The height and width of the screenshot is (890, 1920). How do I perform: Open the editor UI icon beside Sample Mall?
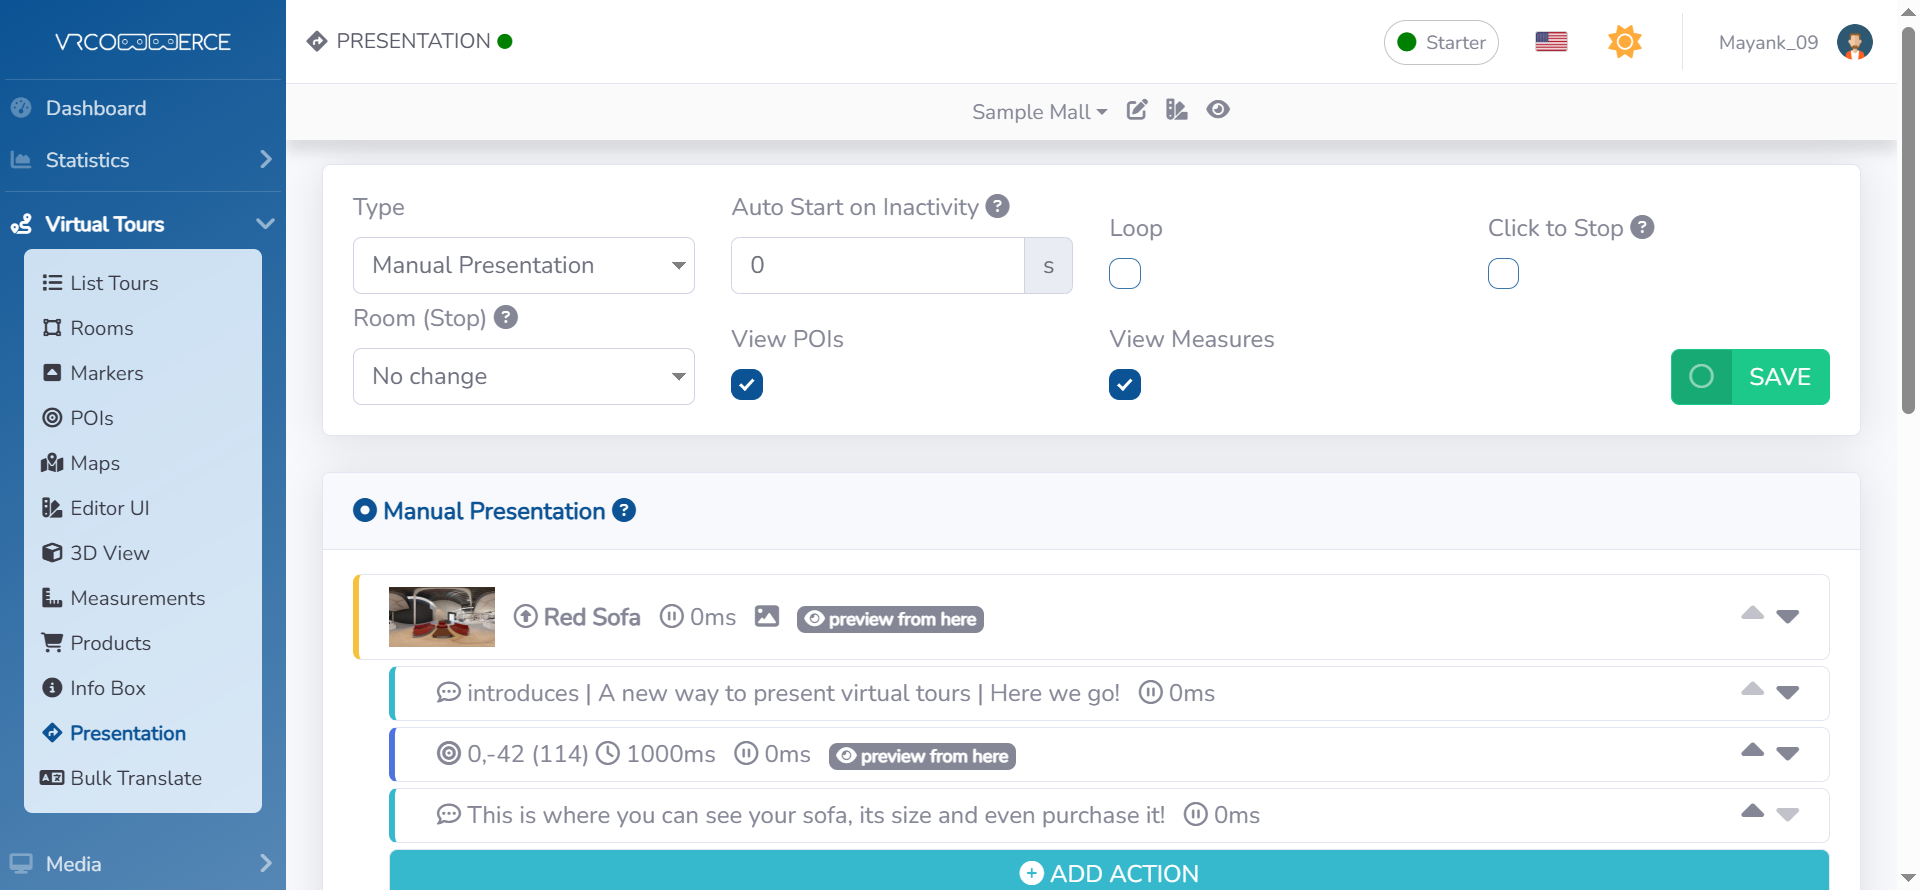[x=1177, y=110]
